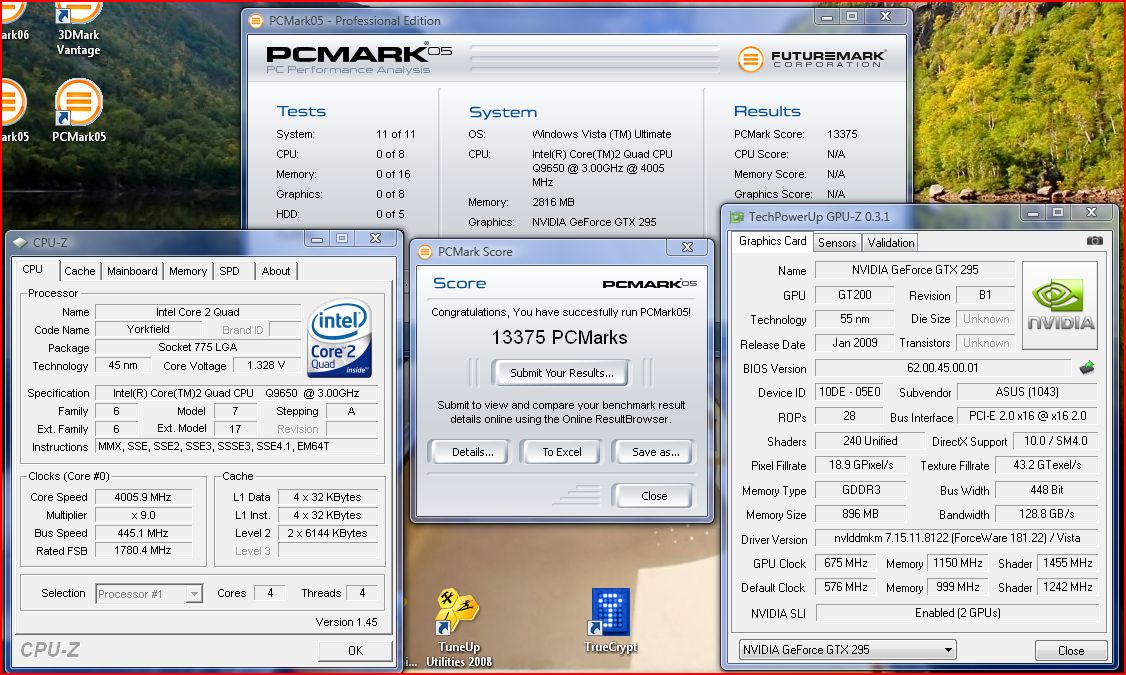Click the Core Voltage value 1.328 V

pyautogui.click(x=266, y=366)
